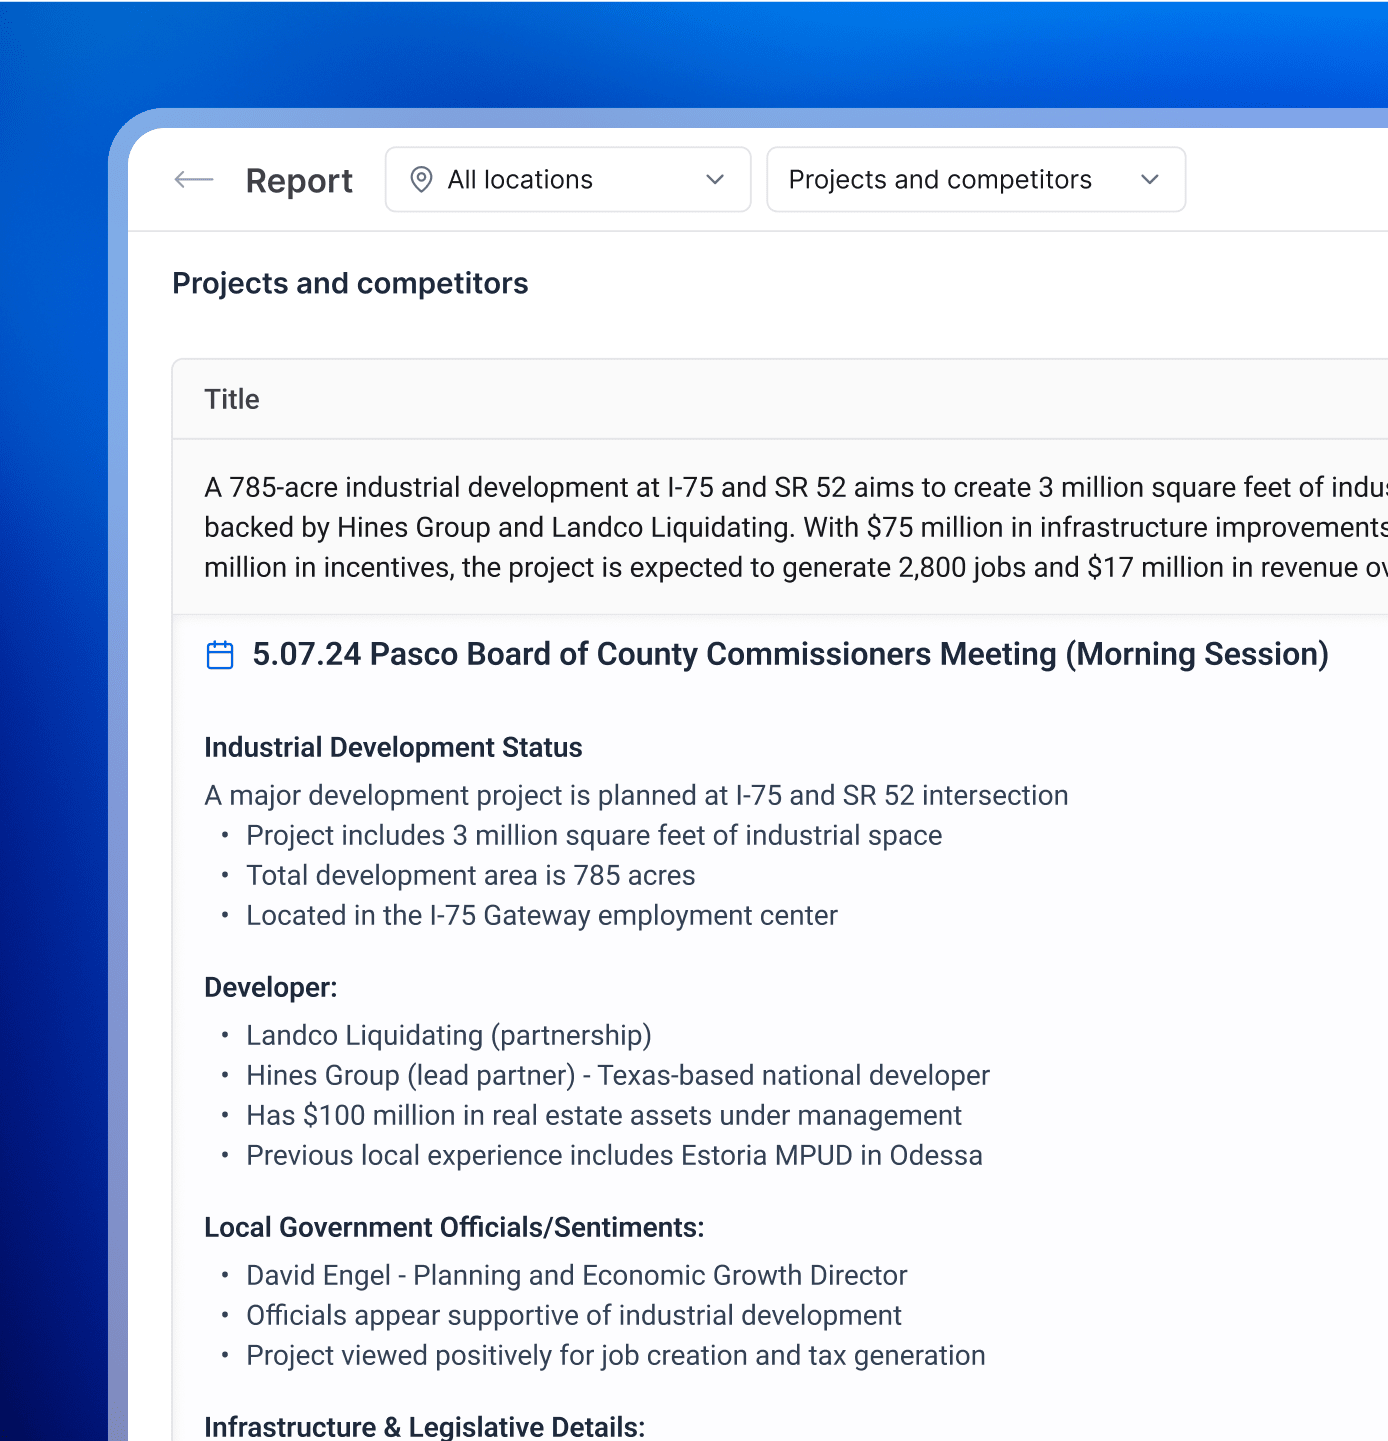Click the calendar icon beside the meeting title
The image size is (1388, 1441).
(x=220, y=655)
